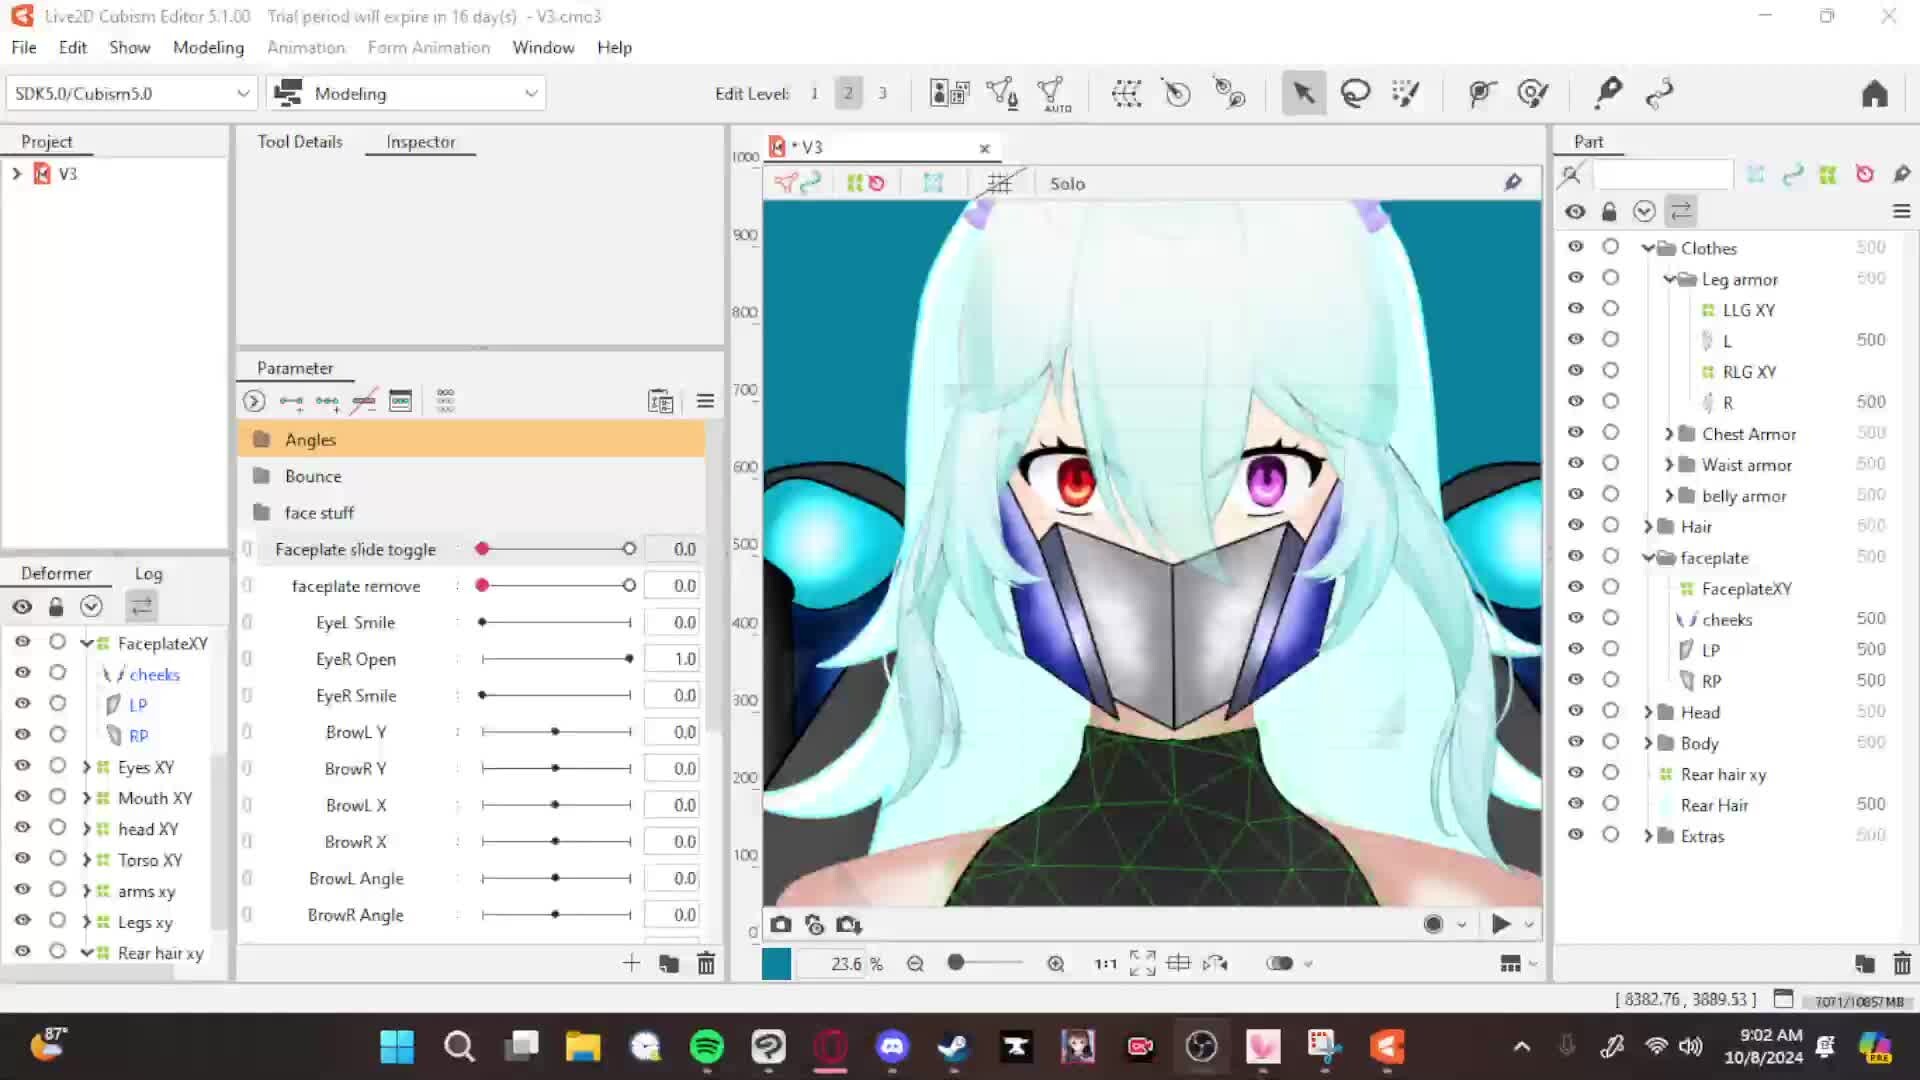1920x1080 pixels.
Task: Switch to the Inspector tab
Action: point(420,141)
